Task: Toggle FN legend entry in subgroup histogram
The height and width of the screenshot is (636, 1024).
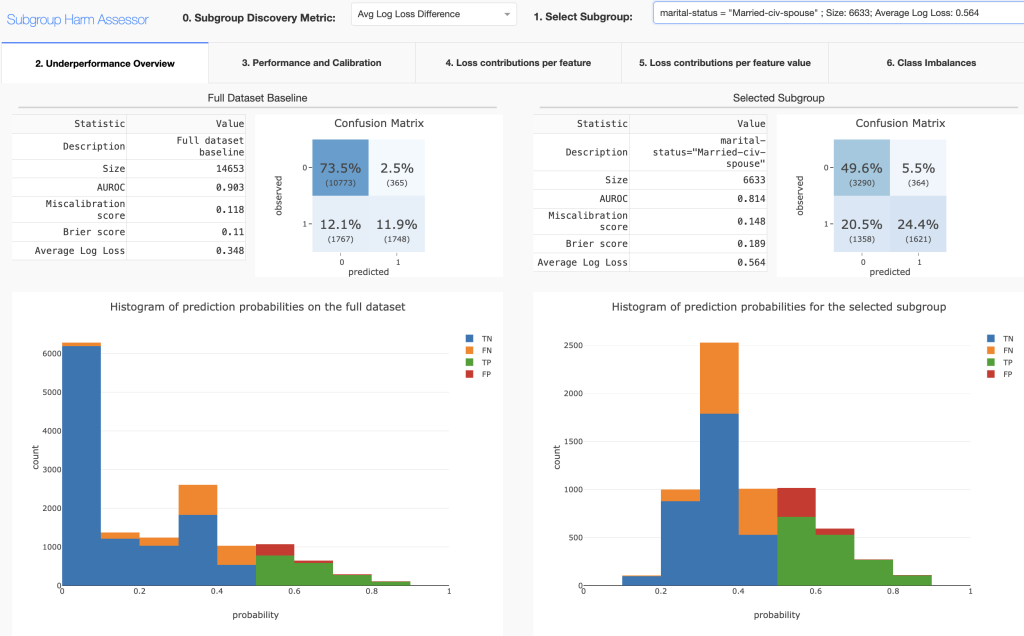Action: (x=1000, y=350)
